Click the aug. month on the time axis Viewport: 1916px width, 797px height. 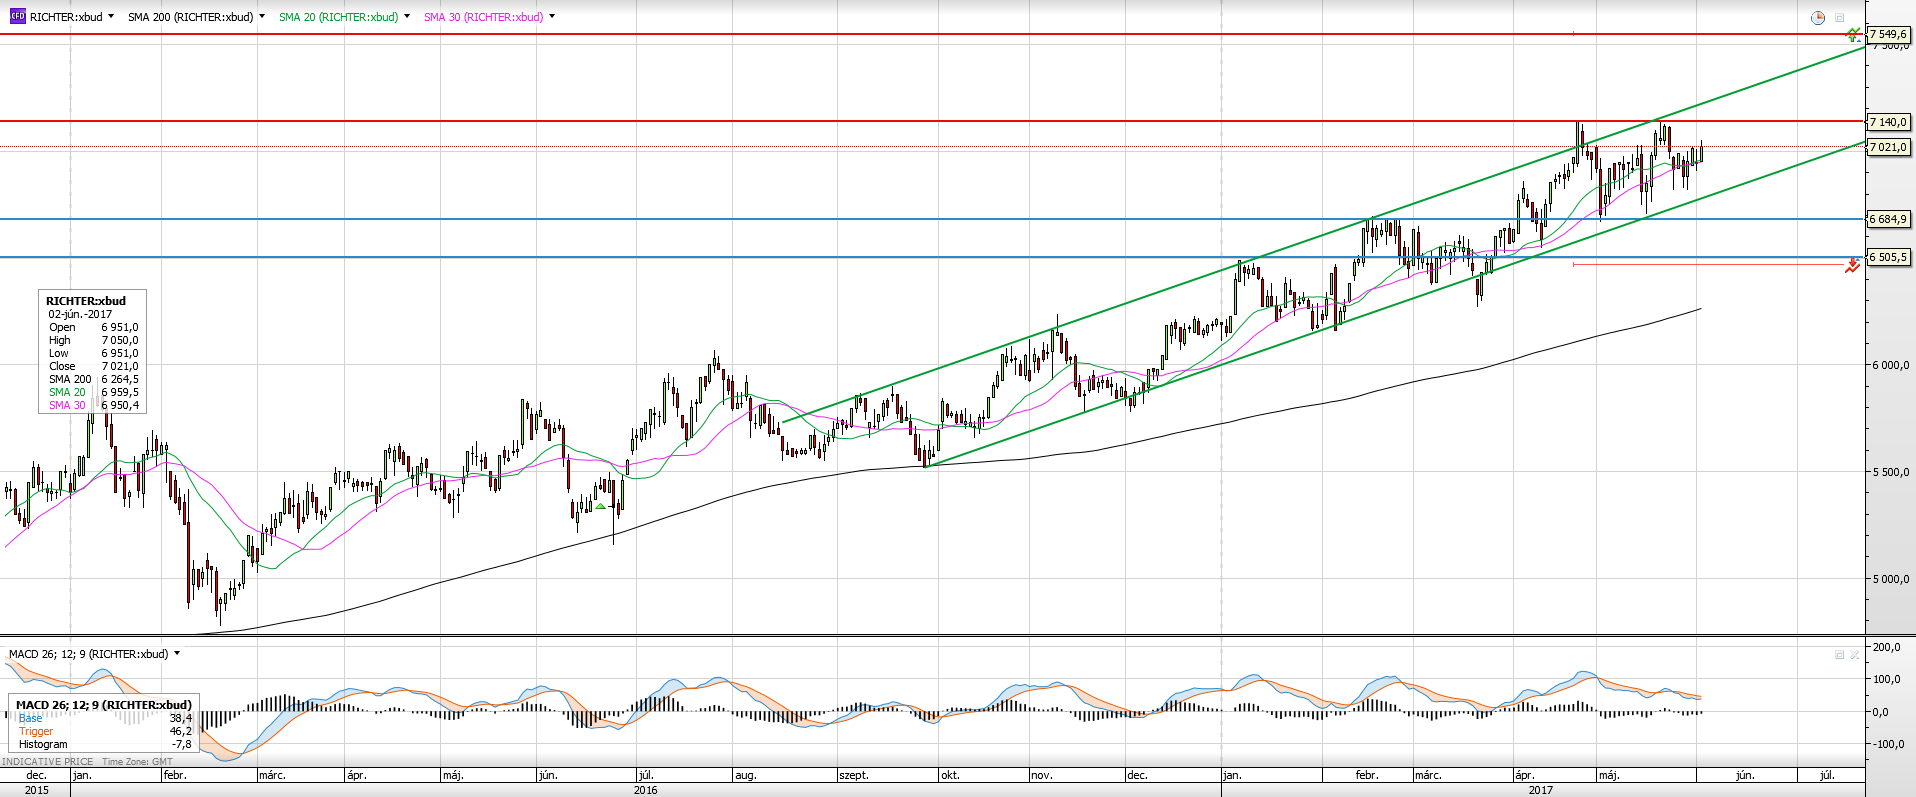click(x=746, y=775)
